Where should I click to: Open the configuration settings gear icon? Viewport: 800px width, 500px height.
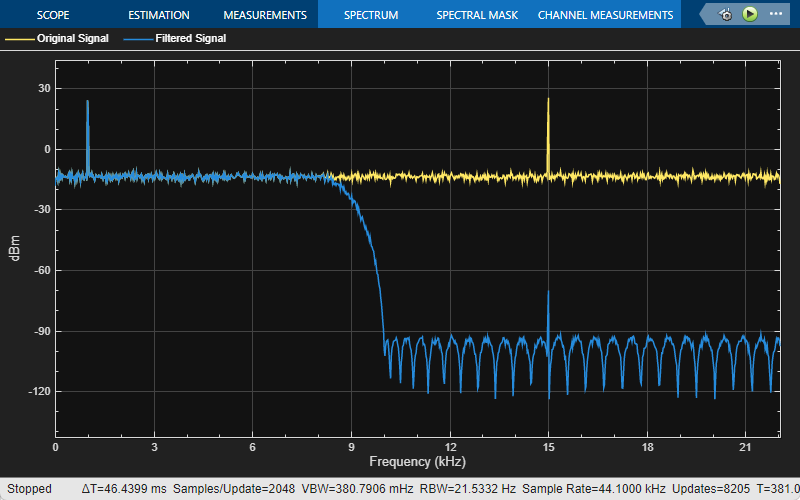pos(725,15)
